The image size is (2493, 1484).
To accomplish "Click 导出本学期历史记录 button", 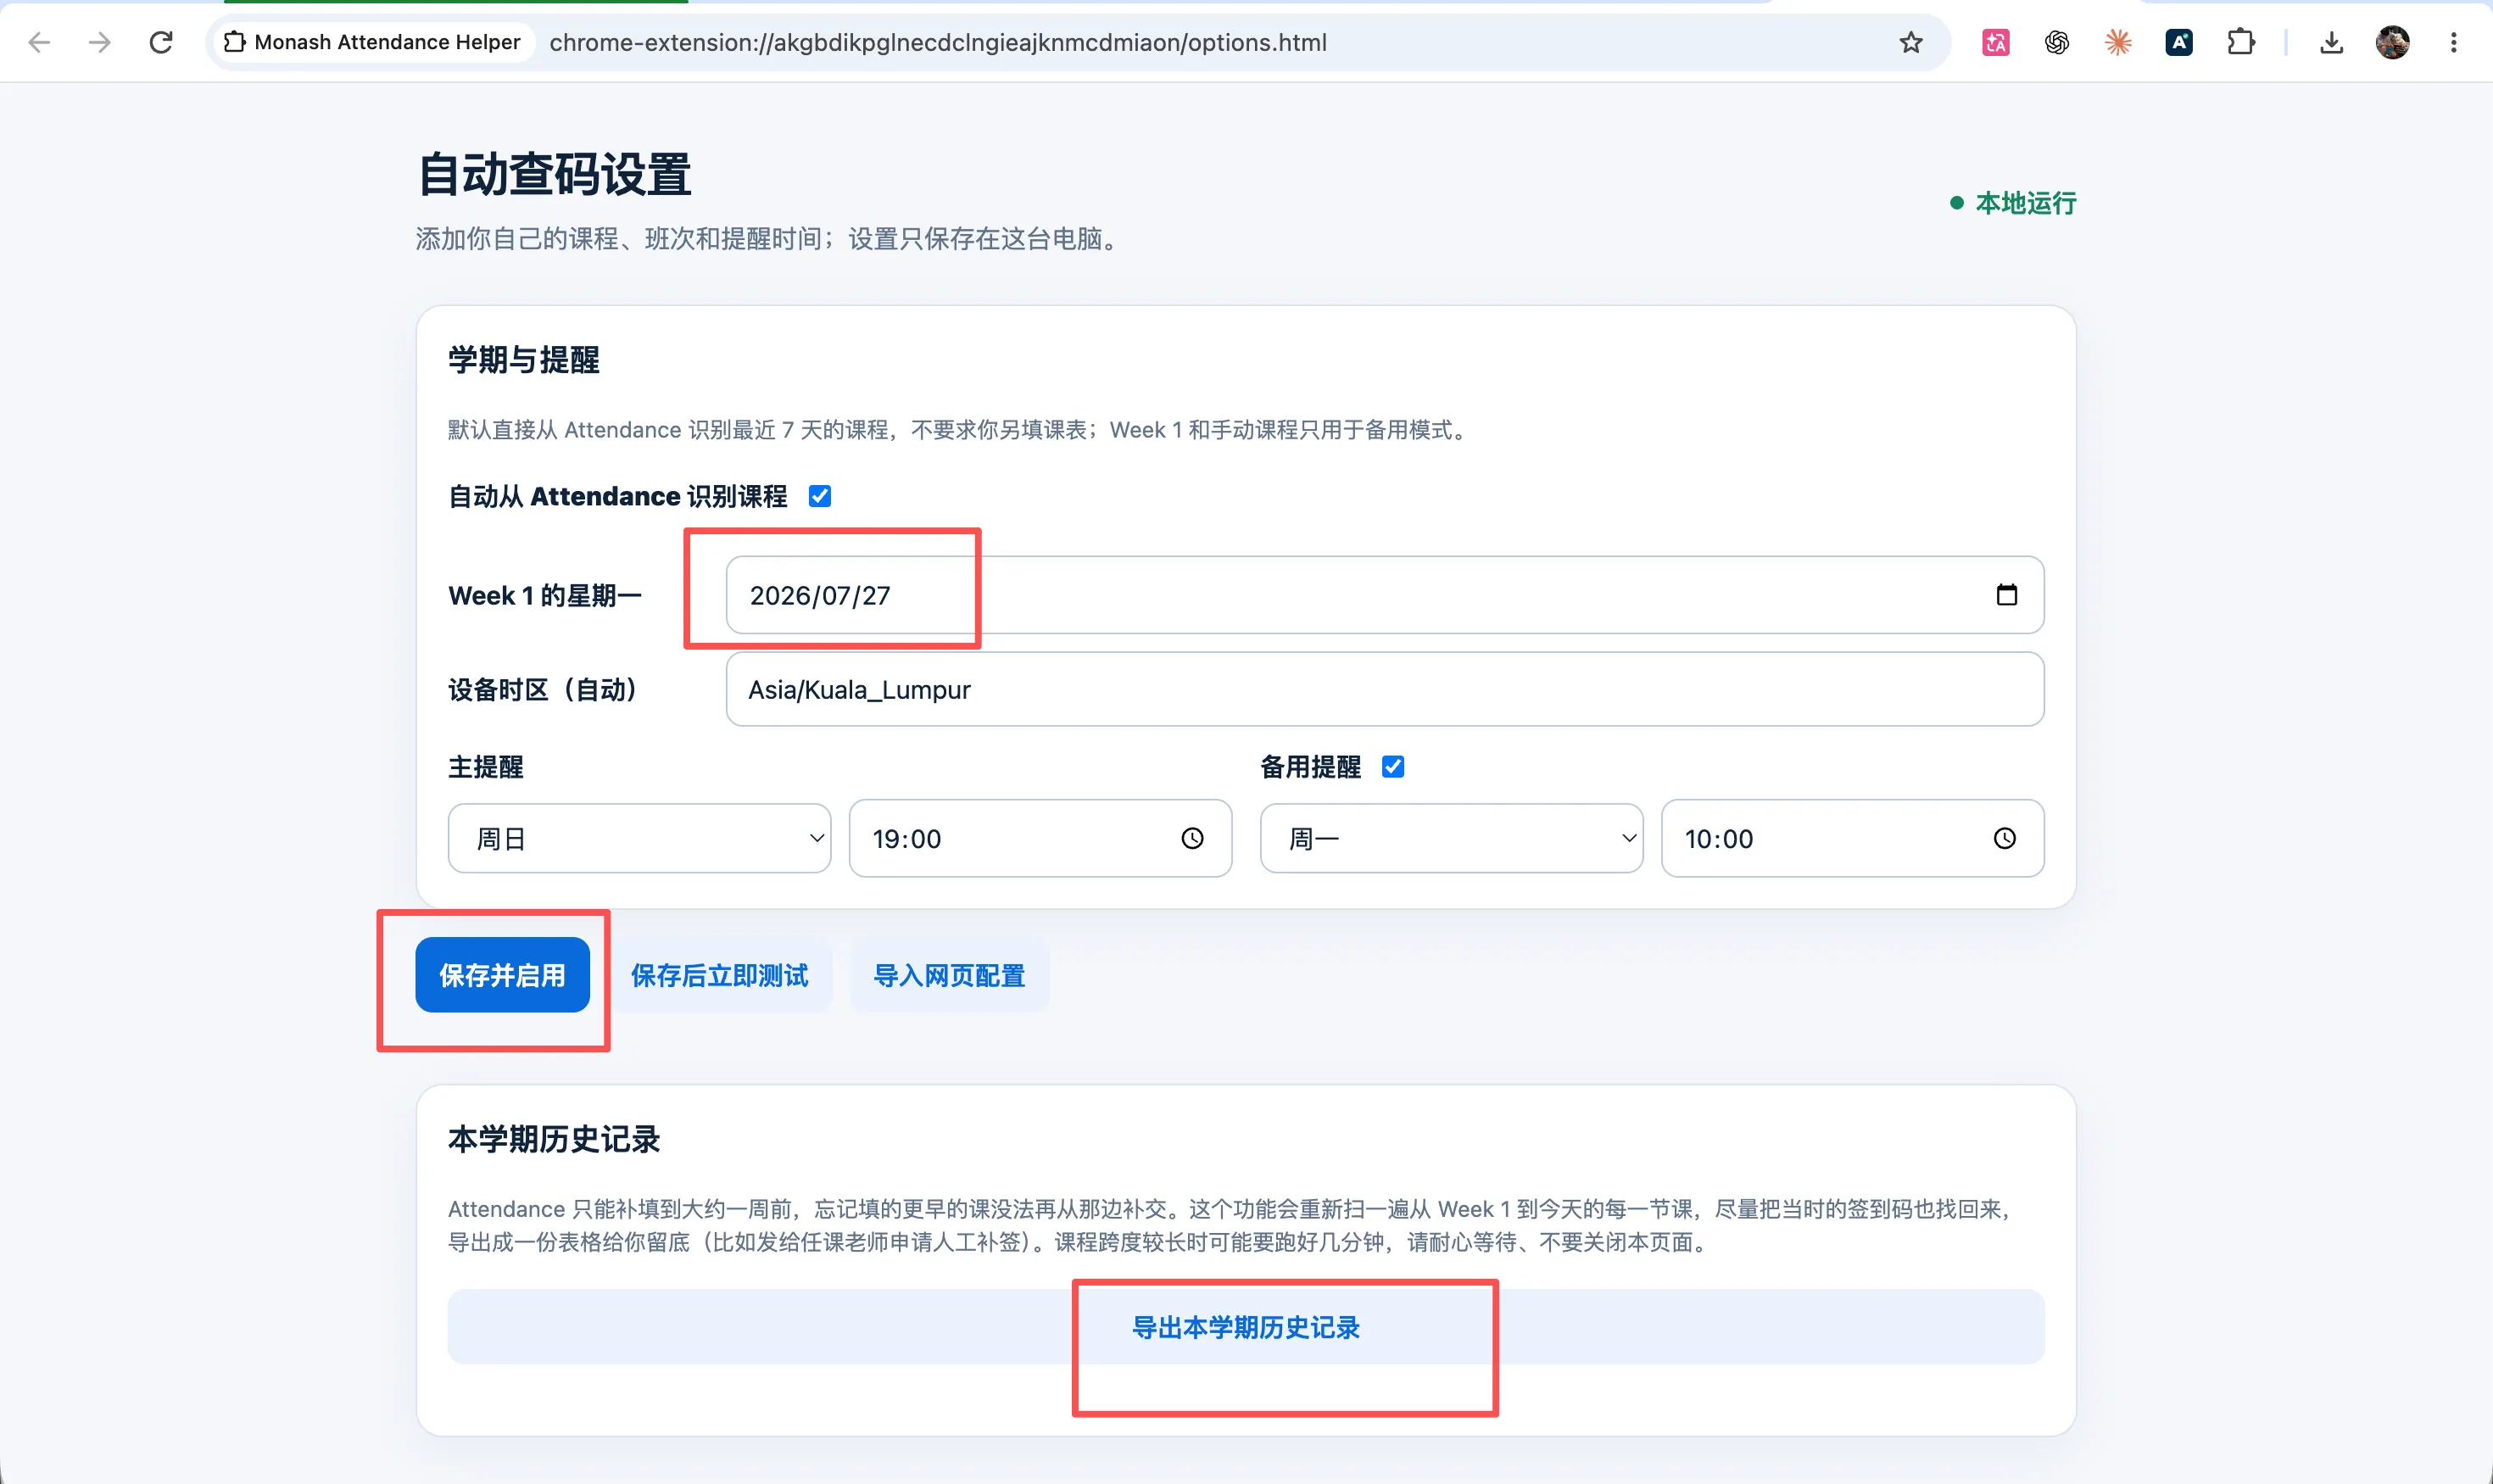I will (1245, 1327).
